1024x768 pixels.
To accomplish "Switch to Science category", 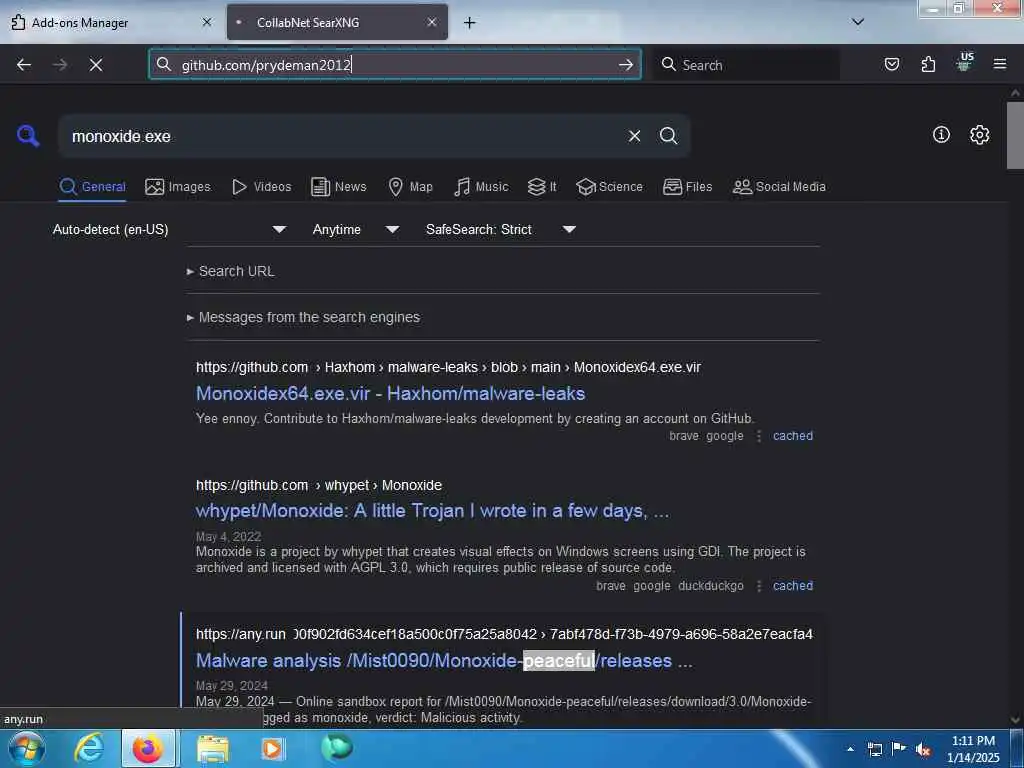I will [x=609, y=187].
